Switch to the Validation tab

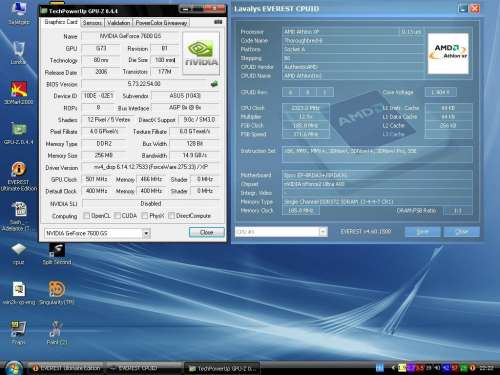click(119, 23)
